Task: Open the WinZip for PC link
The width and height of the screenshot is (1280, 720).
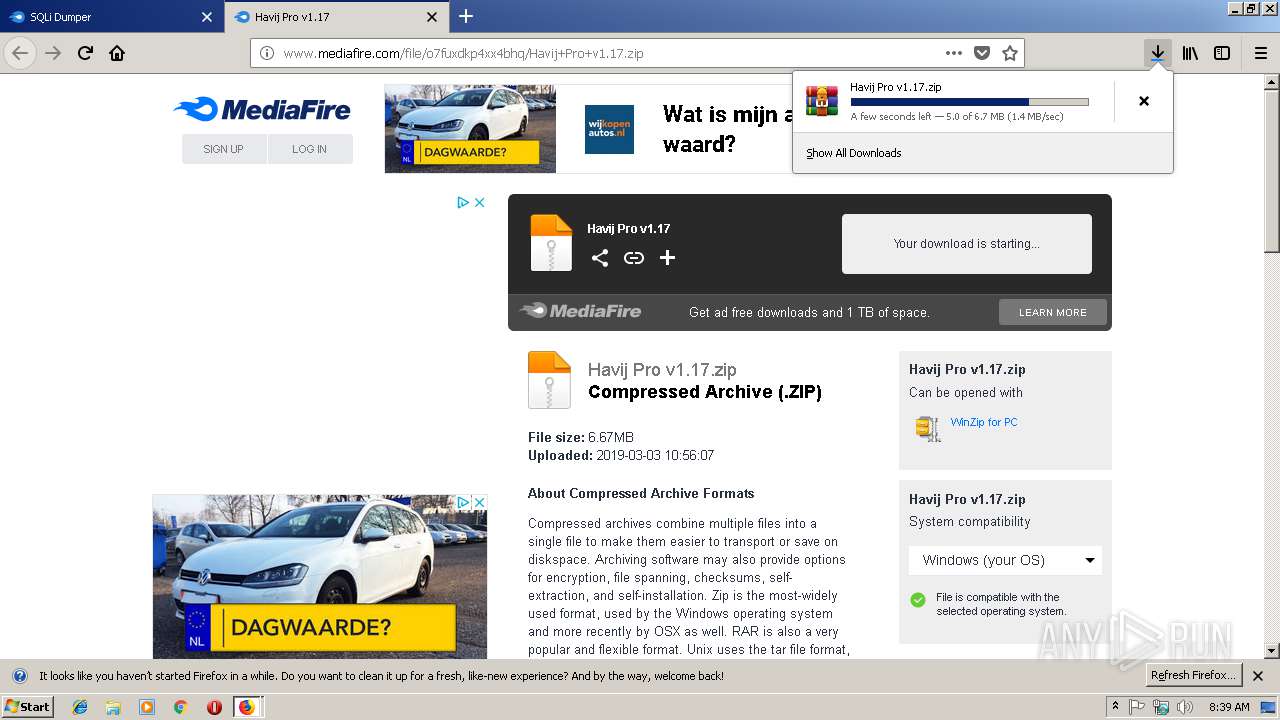Action: (984, 422)
